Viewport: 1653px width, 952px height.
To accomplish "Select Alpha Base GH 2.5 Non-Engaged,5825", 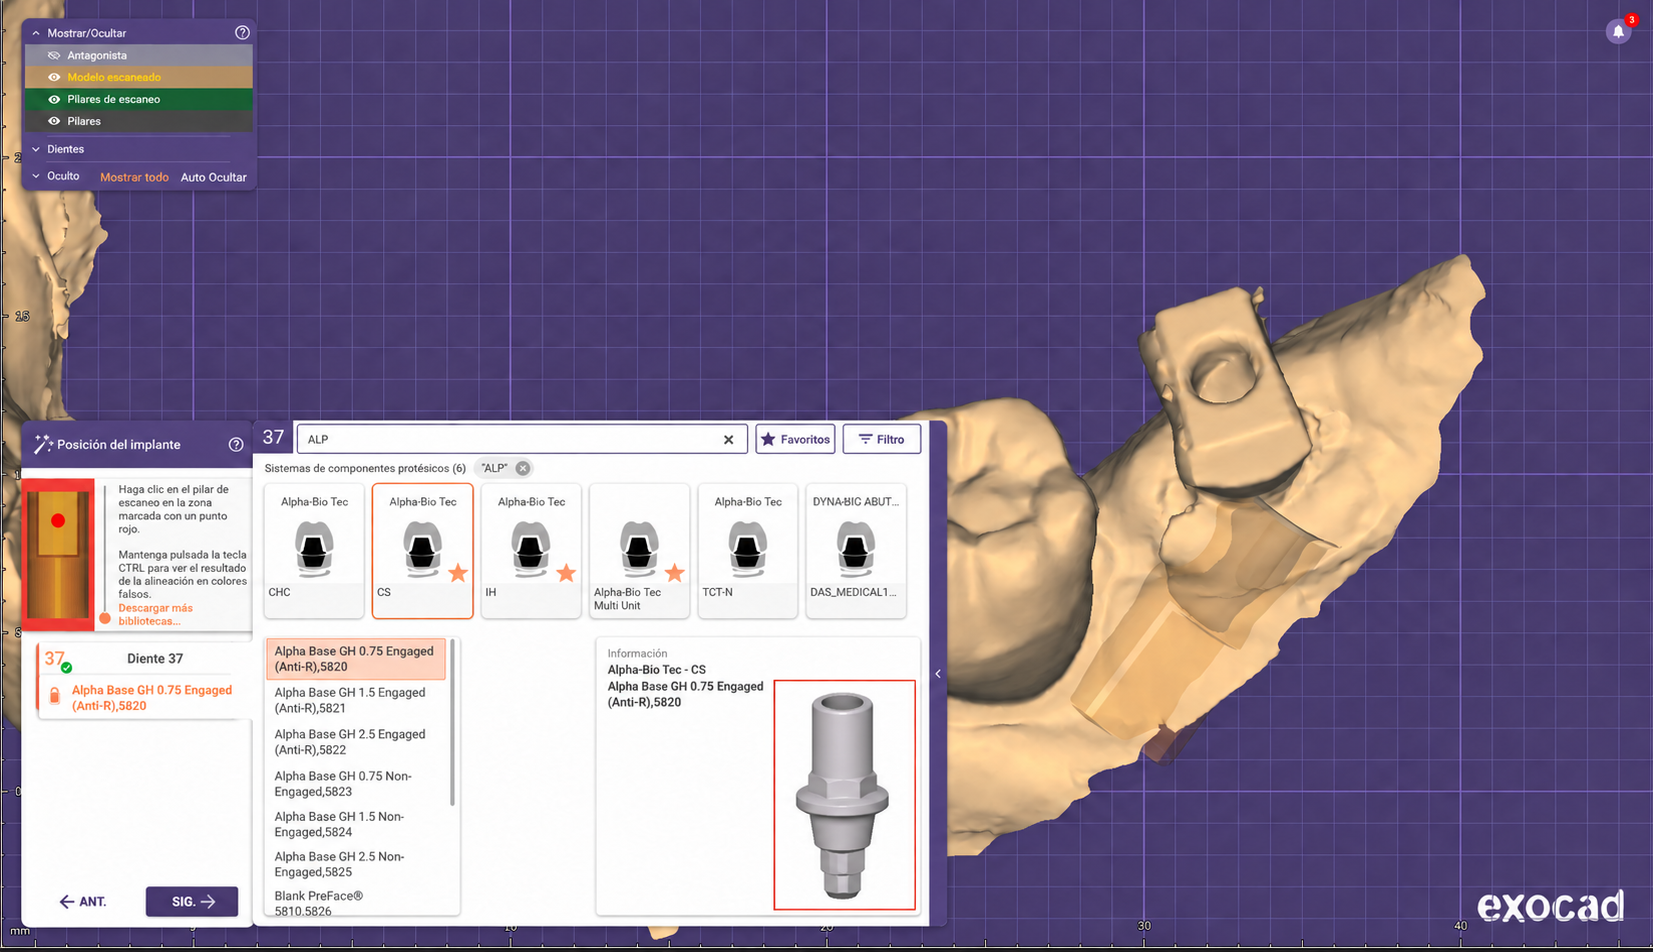I will [356, 864].
